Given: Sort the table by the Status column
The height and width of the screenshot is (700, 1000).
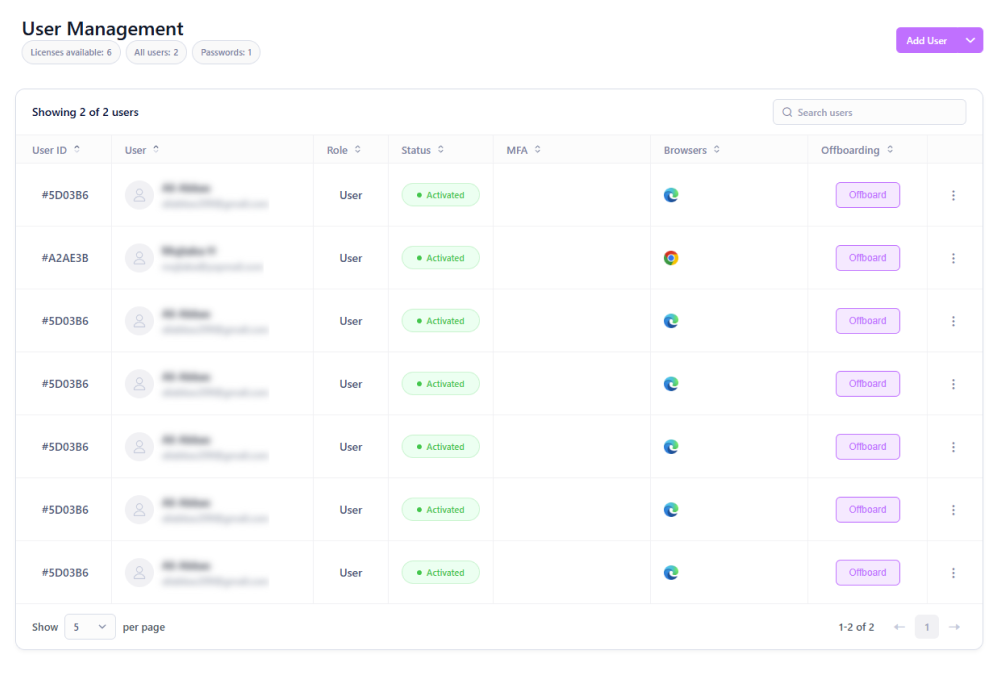Looking at the screenshot, I should (440, 150).
